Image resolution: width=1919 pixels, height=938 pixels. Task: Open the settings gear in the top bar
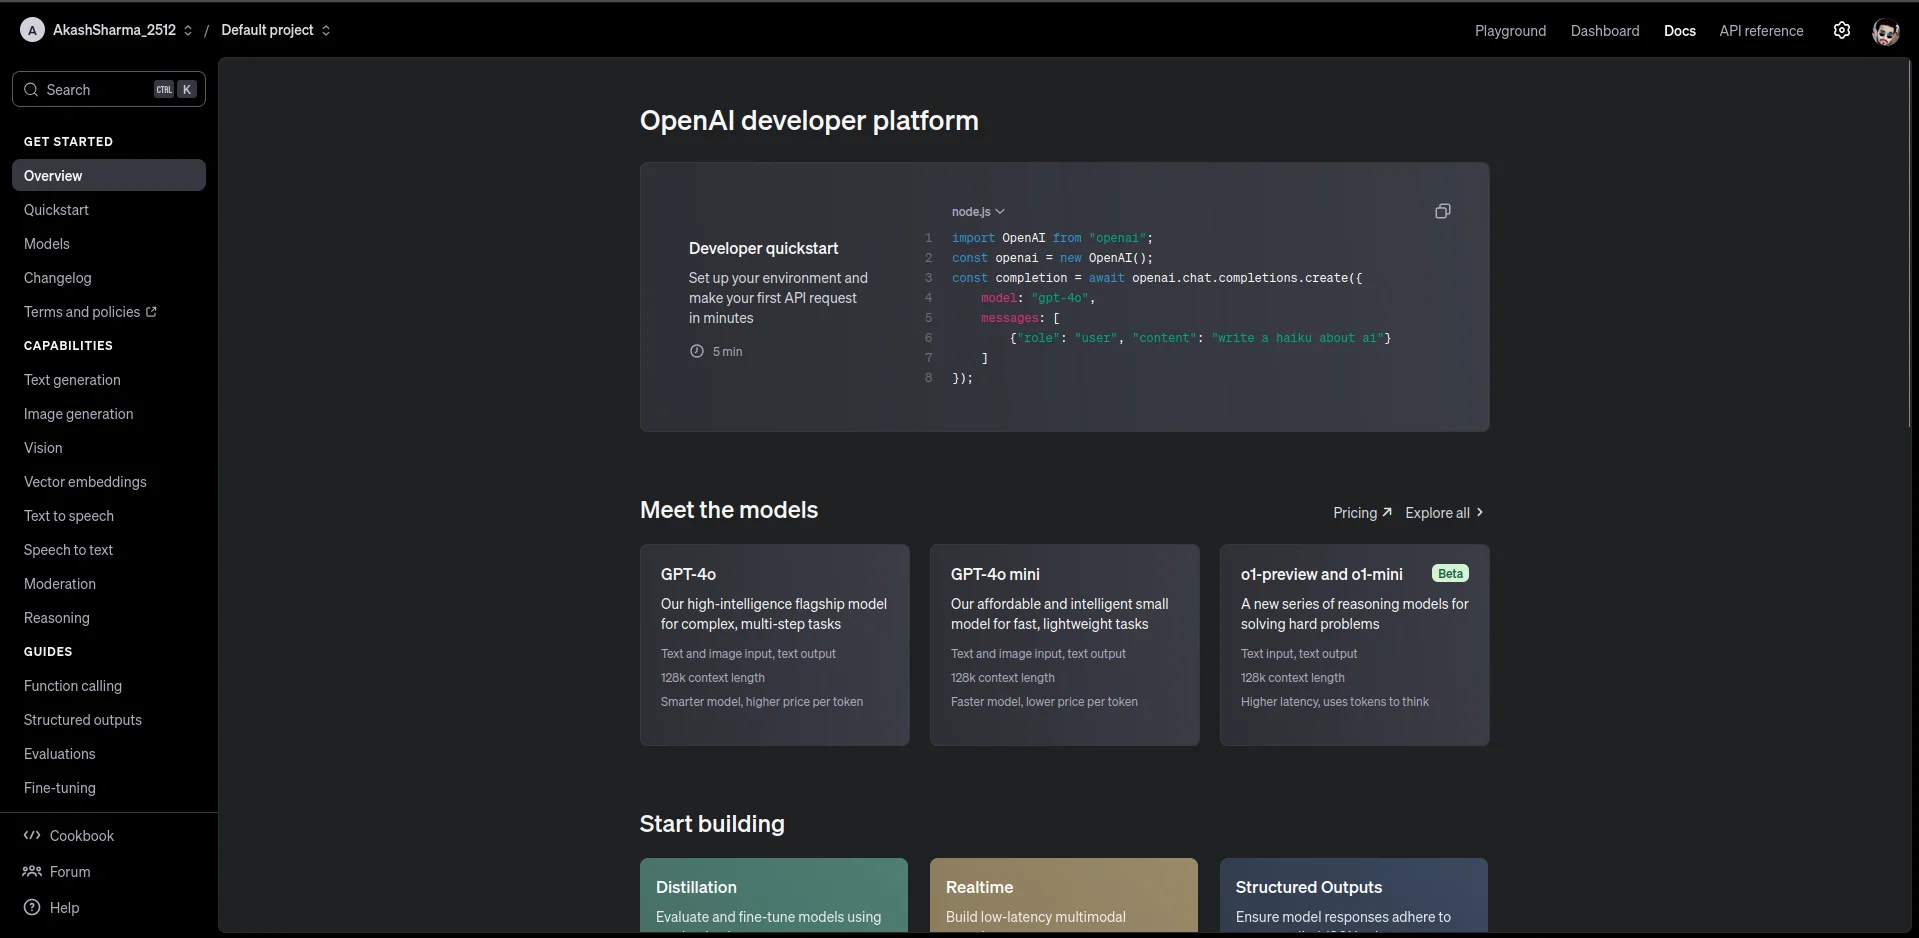(x=1842, y=30)
